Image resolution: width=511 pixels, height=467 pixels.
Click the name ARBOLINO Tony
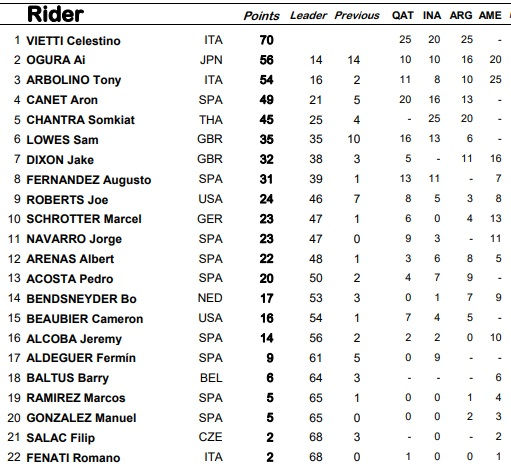[74, 80]
